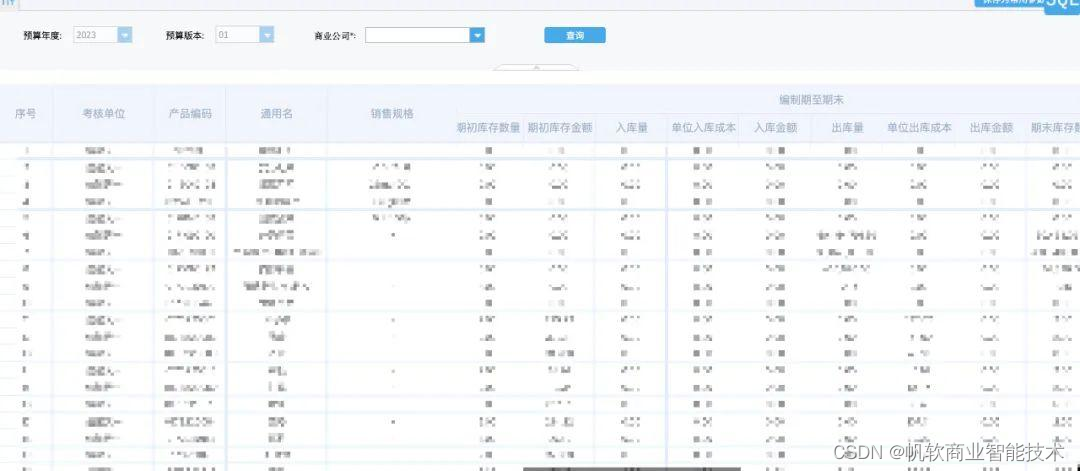Click inside the 商业公司 input field
Screen dimensions: 1080x471
click(417, 35)
